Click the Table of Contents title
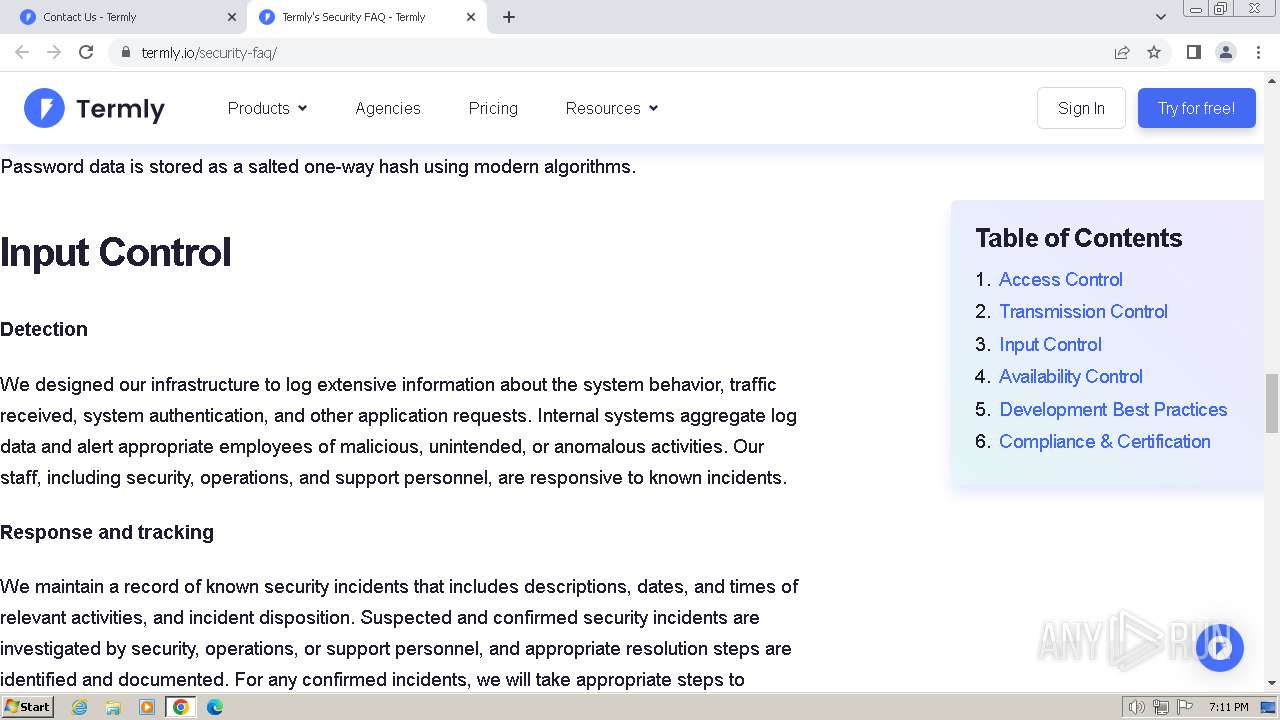Viewport: 1280px width, 720px height. (1078, 238)
